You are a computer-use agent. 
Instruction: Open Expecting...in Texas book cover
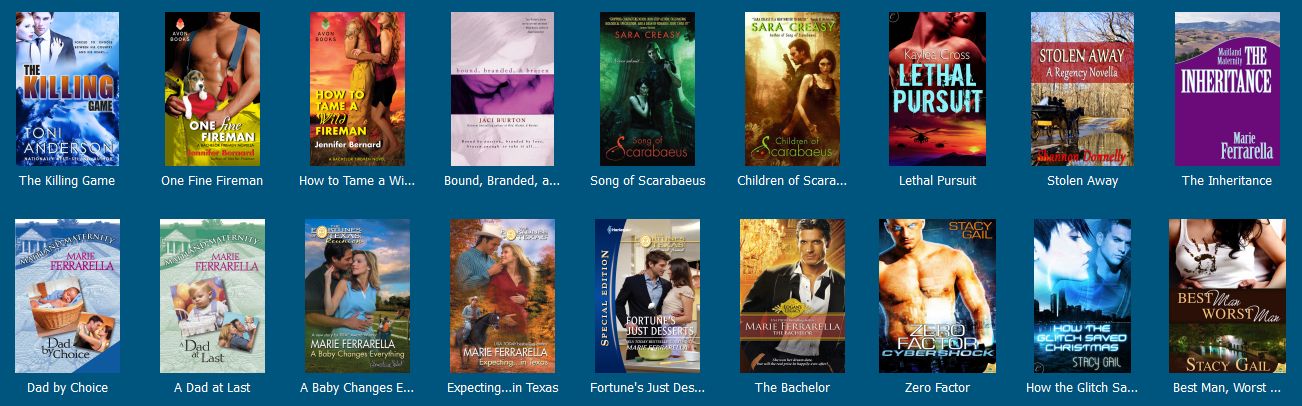[502, 296]
